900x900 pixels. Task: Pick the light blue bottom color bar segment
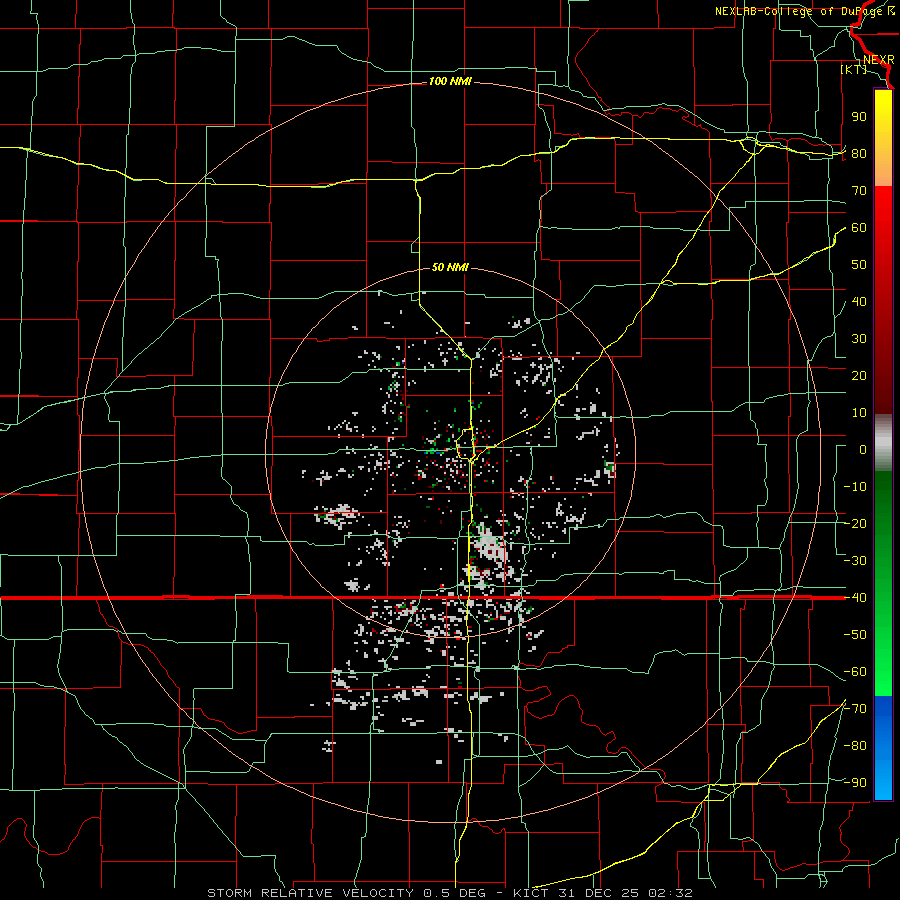click(x=883, y=778)
